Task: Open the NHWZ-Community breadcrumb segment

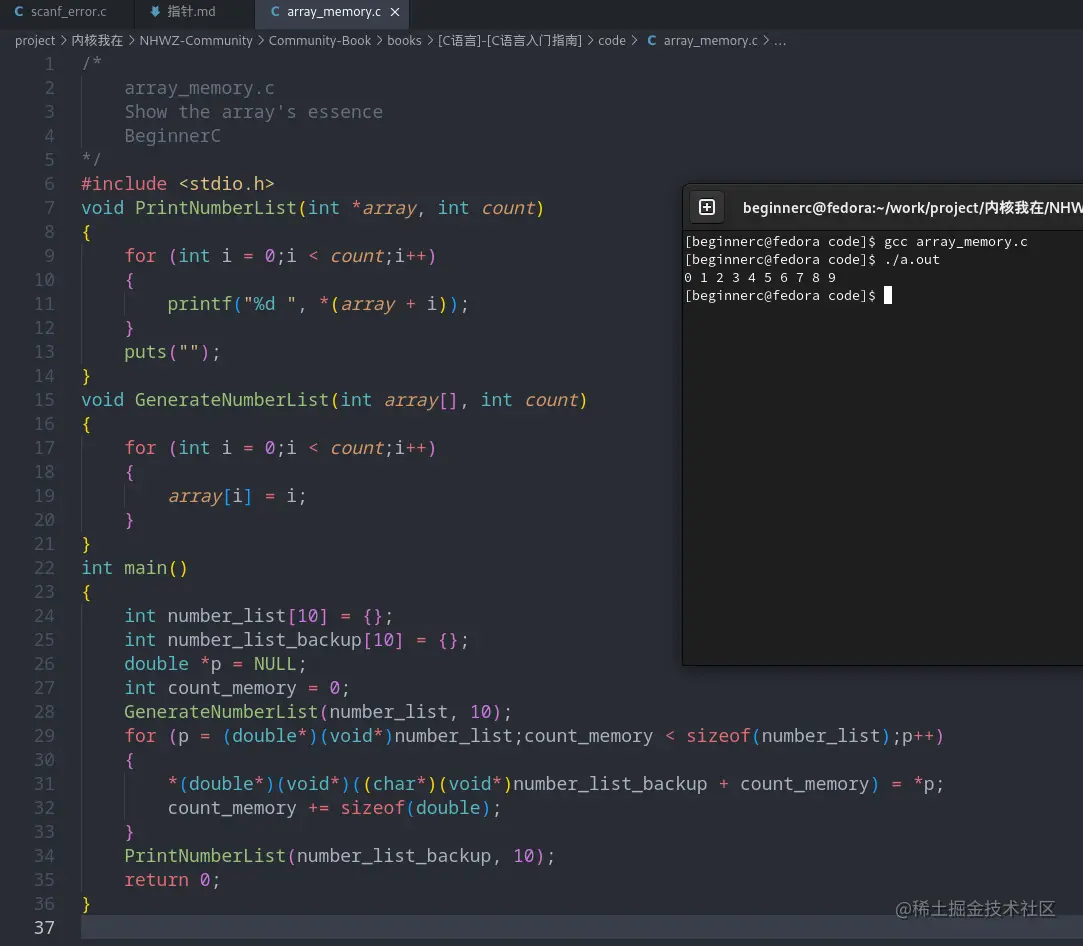Action: [196, 41]
